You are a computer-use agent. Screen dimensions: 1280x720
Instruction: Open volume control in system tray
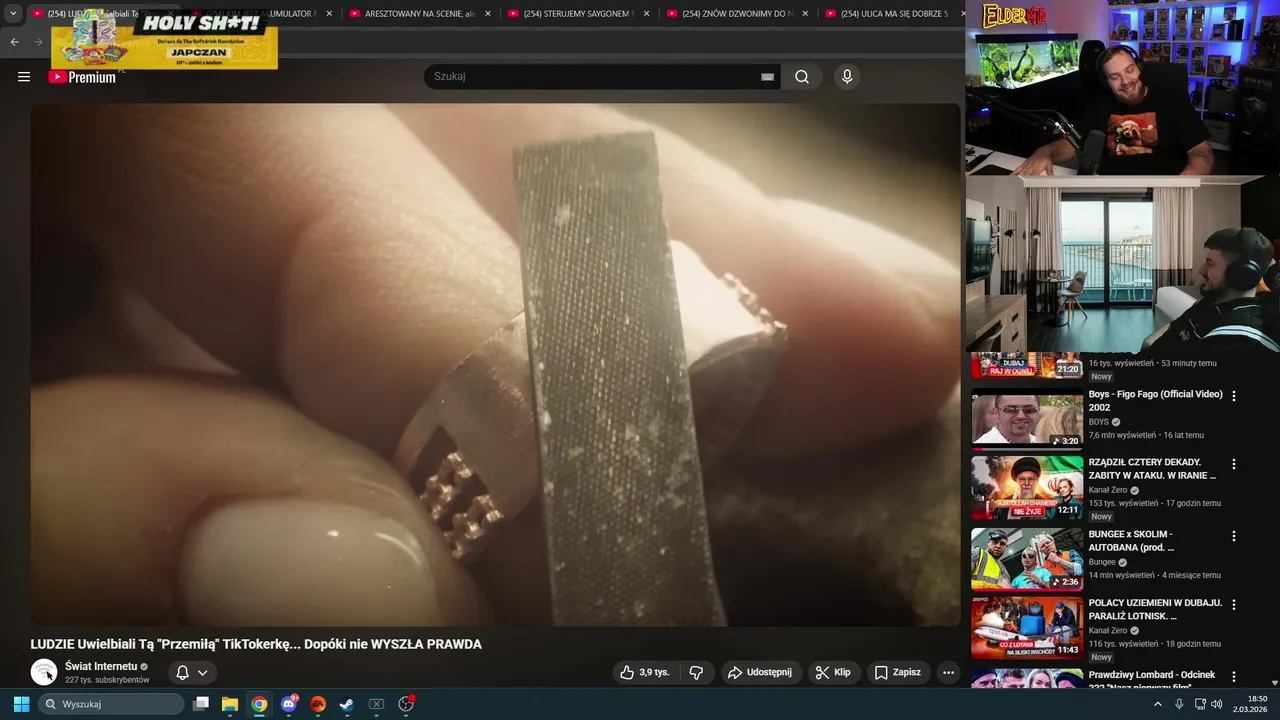click(x=1217, y=704)
